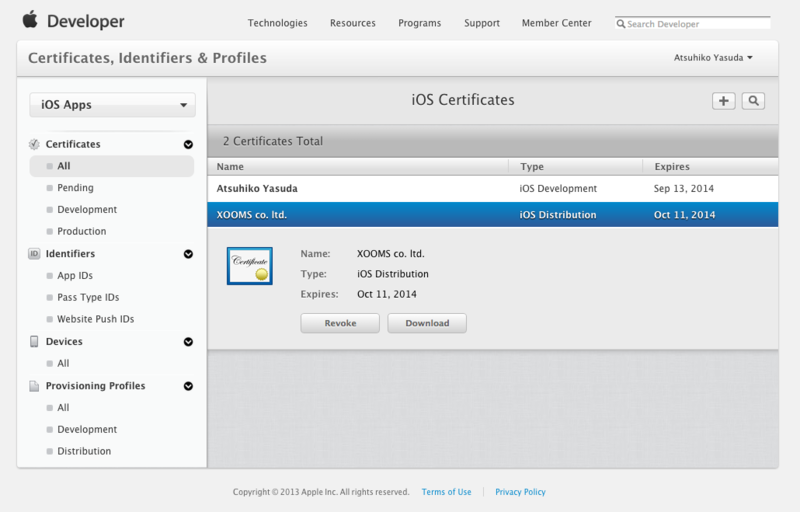Click the Developer title text
Screen dimensions: 800x512
(86, 21)
